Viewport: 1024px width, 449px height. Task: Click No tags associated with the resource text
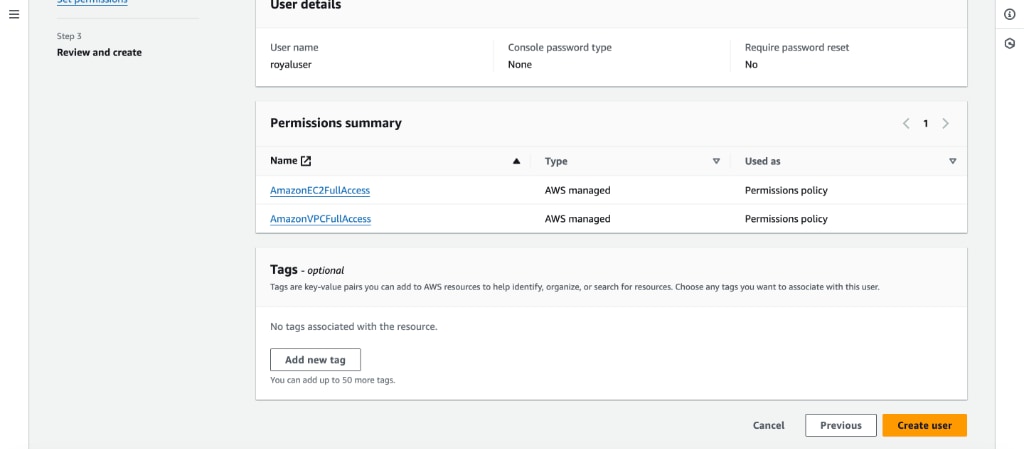point(353,326)
